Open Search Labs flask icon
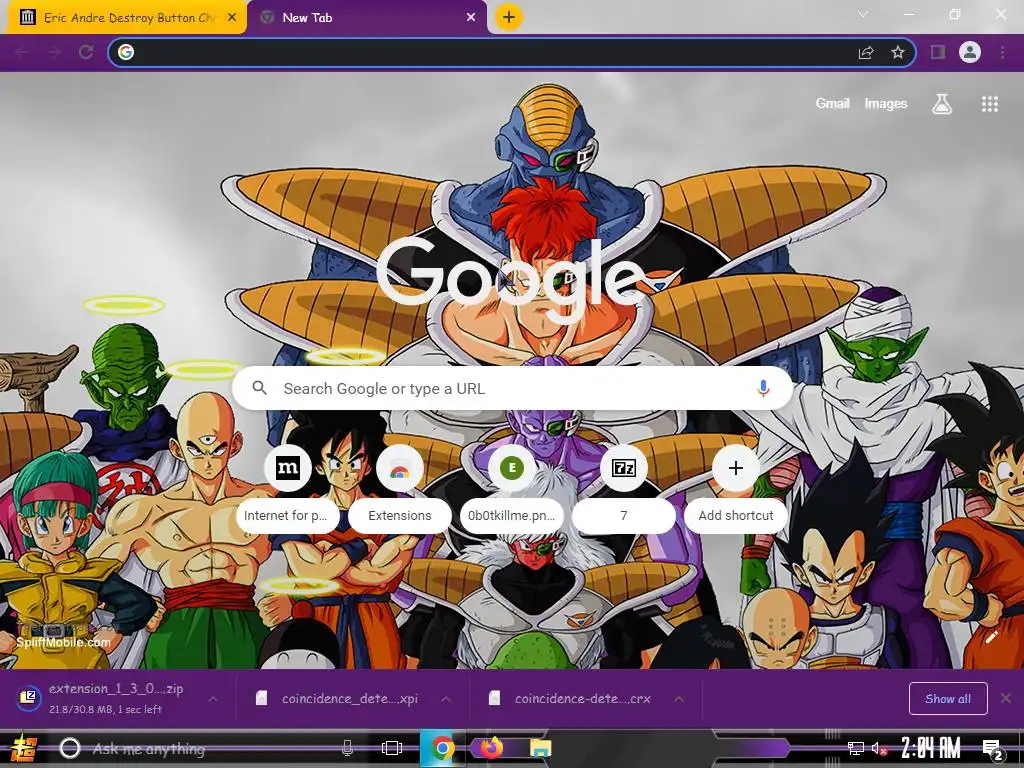The image size is (1024, 768). click(x=942, y=103)
